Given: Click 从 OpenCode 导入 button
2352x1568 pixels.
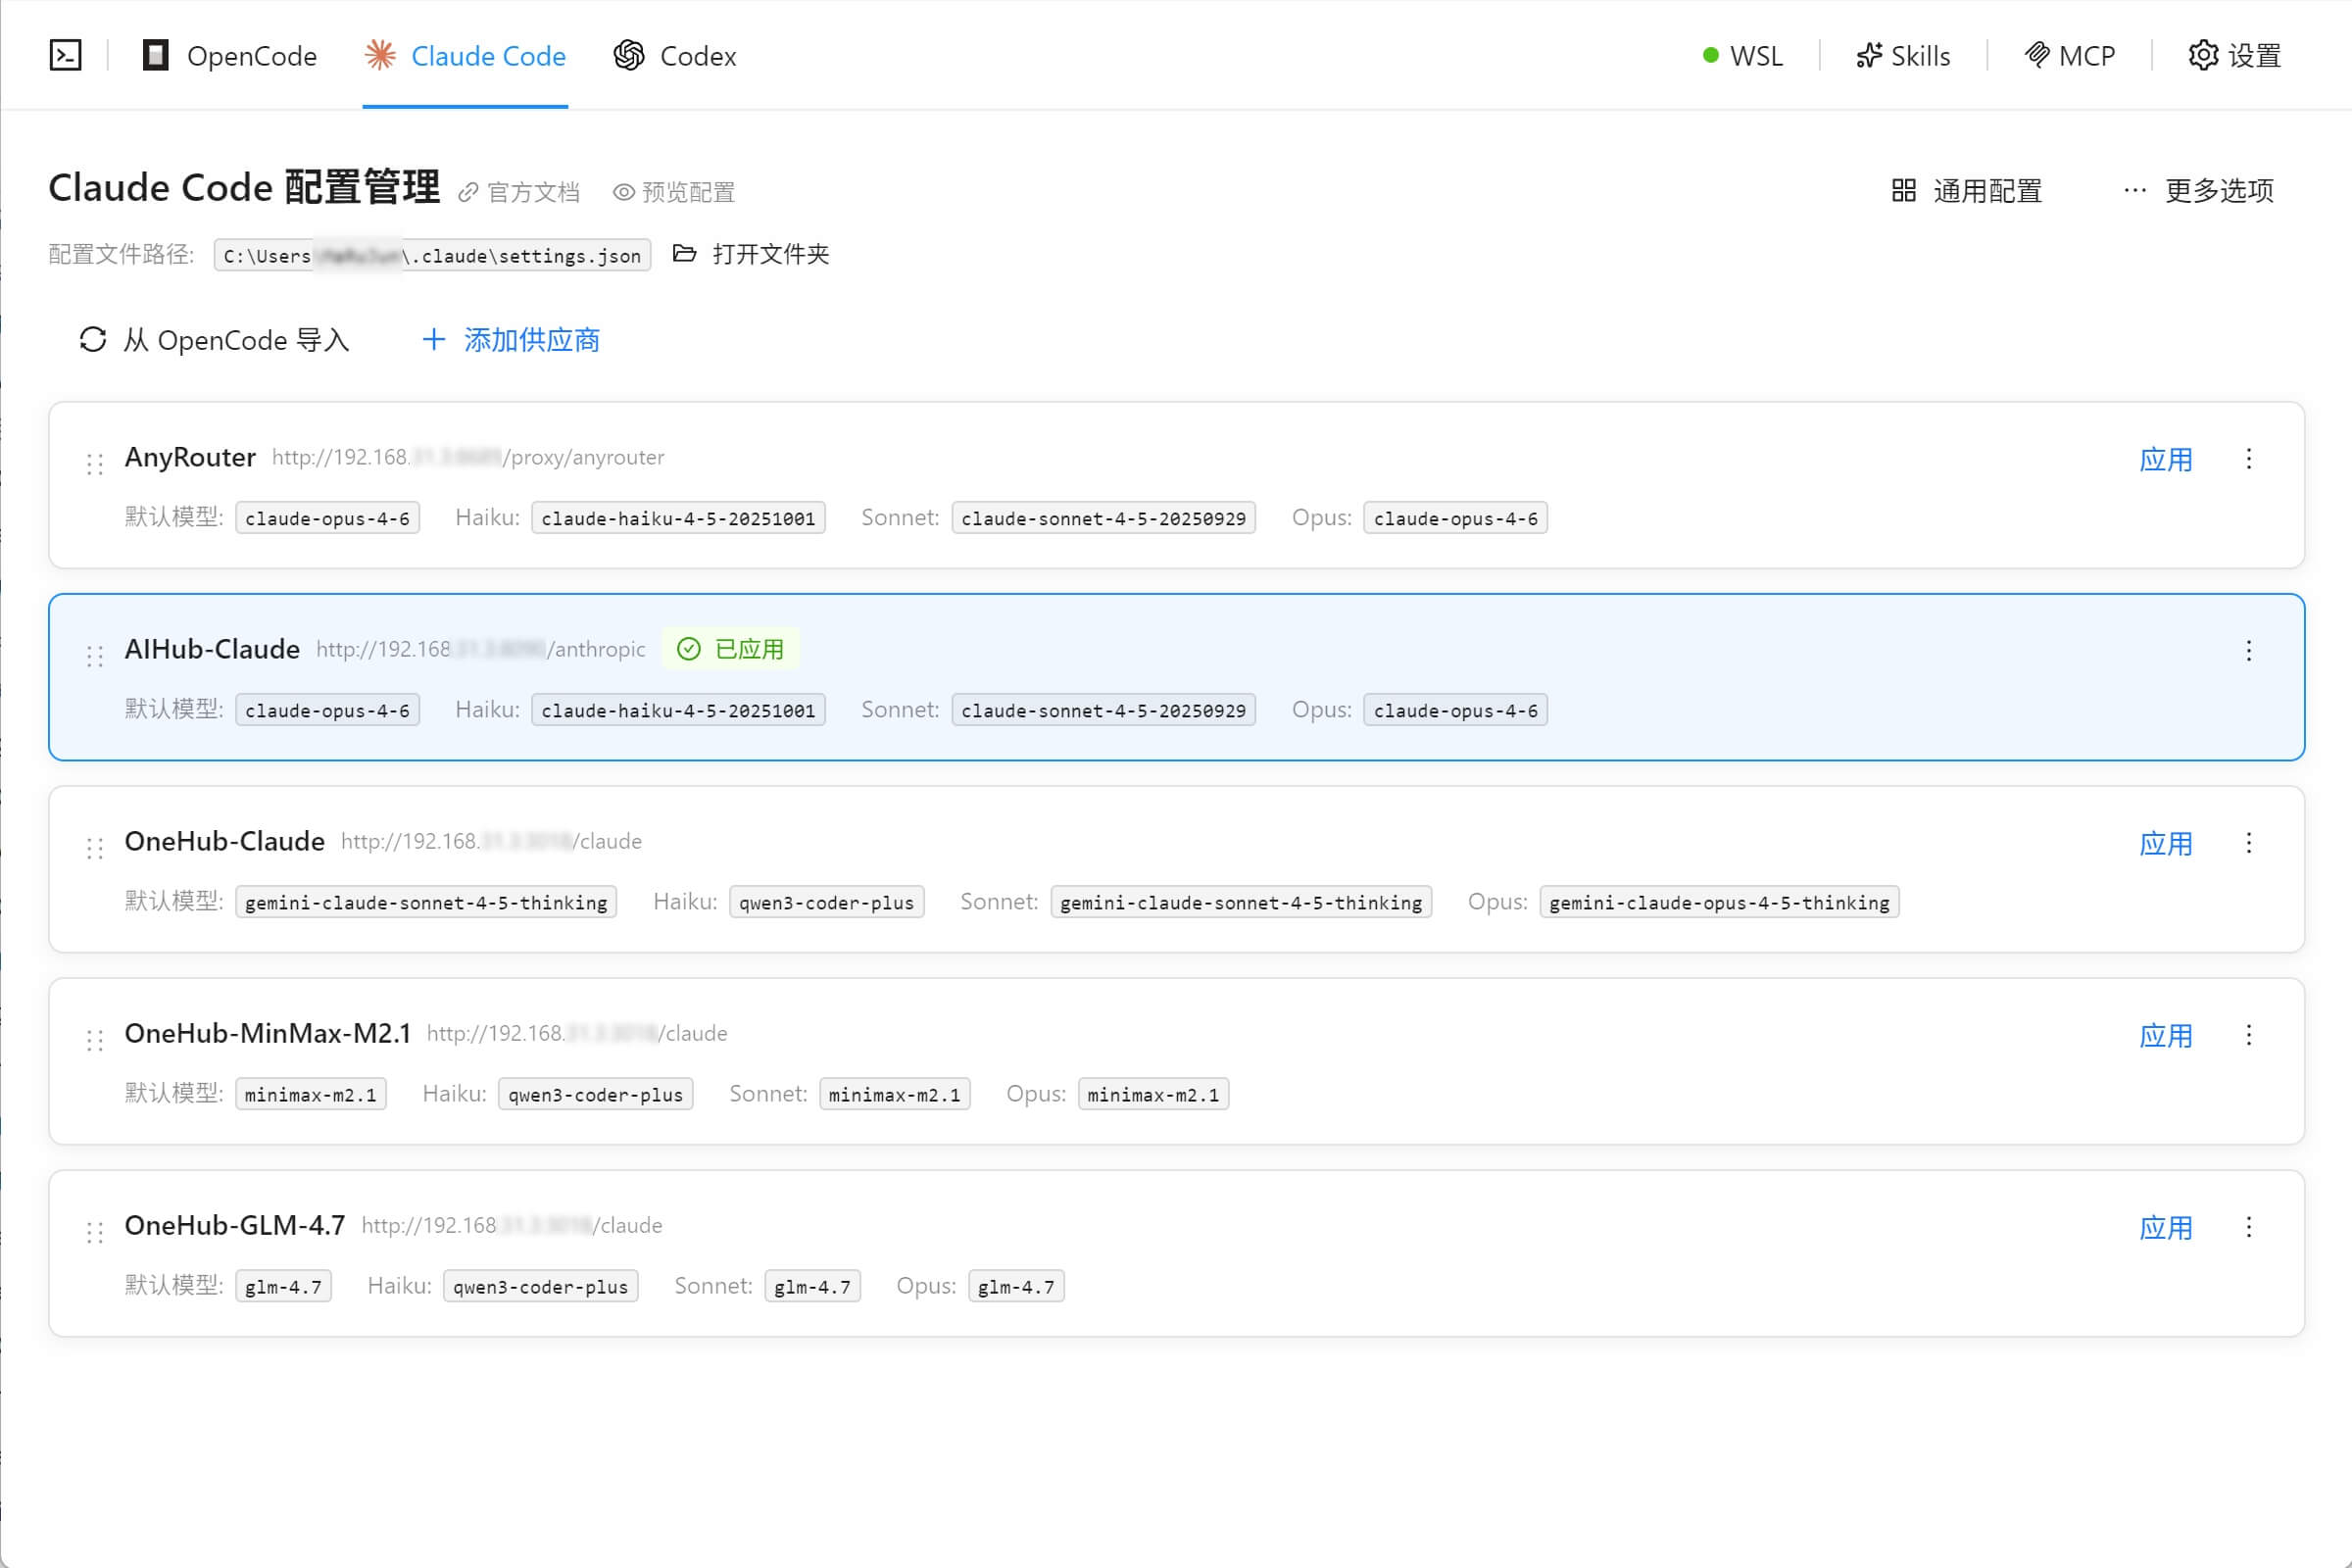Looking at the screenshot, I should click(x=214, y=340).
